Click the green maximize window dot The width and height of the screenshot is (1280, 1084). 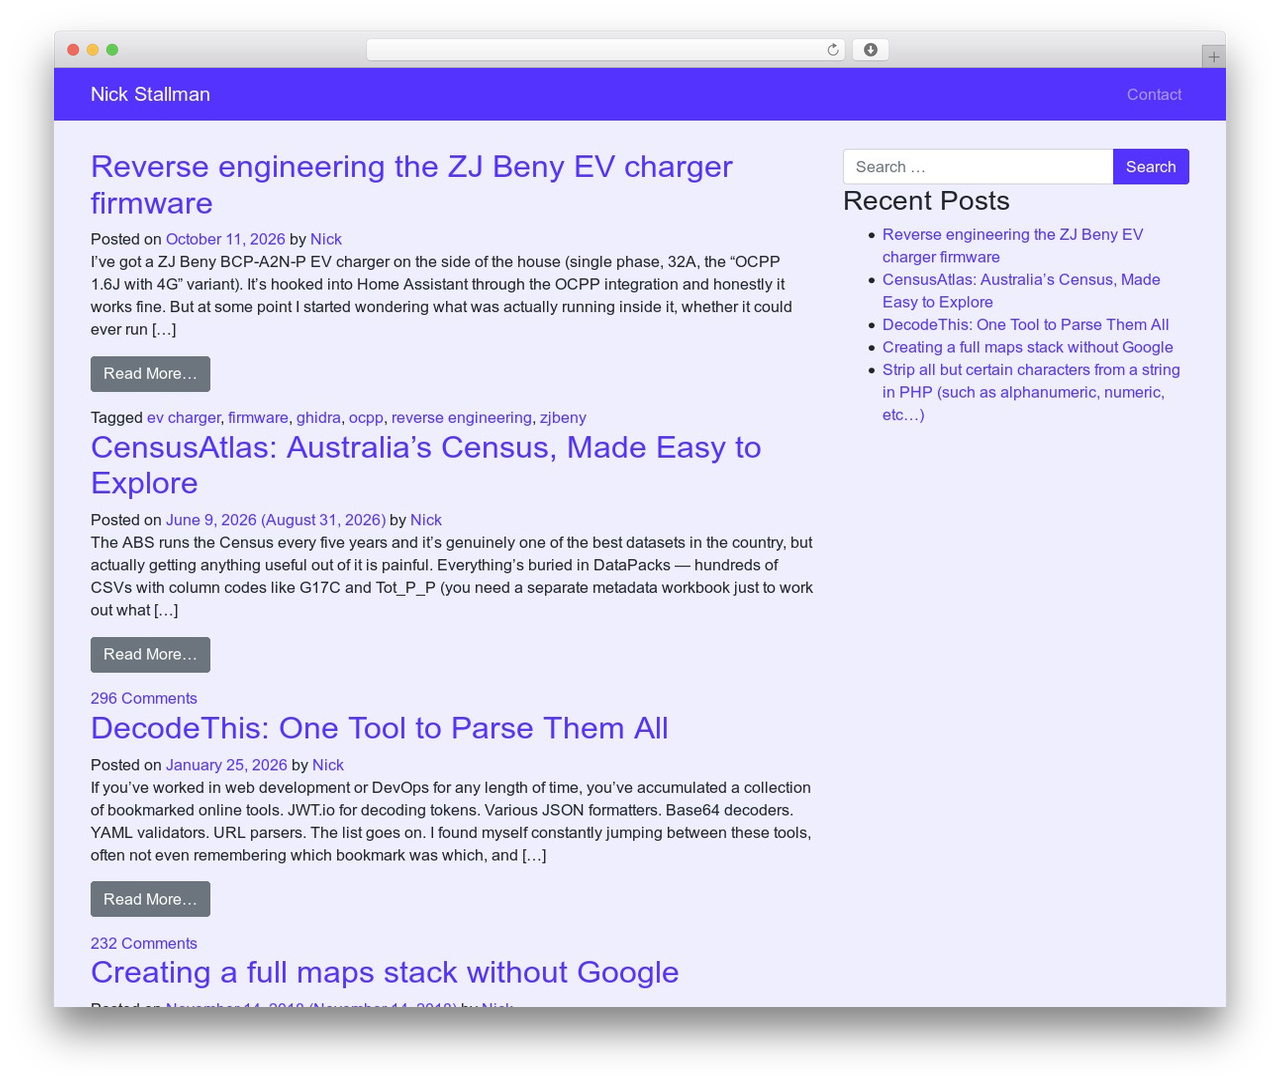pyautogui.click(x=112, y=50)
